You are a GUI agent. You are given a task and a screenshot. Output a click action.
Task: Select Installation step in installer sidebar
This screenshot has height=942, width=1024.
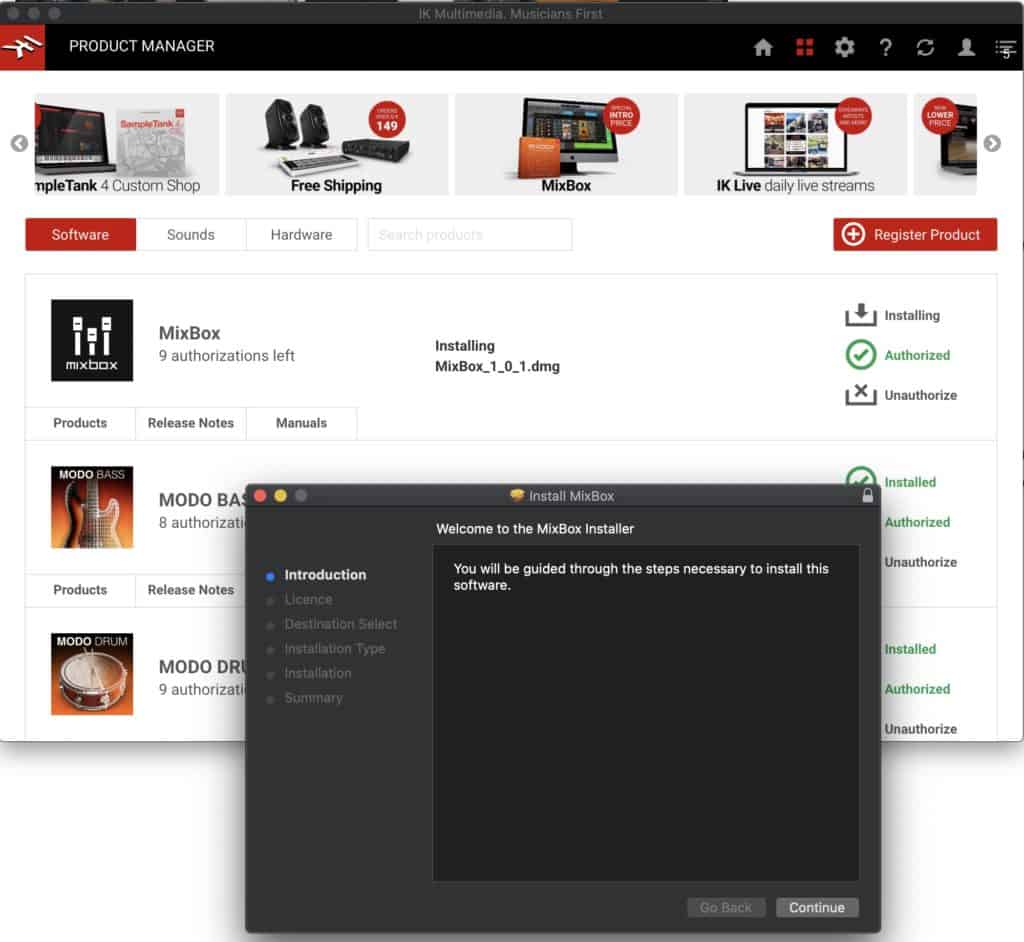click(x=318, y=673)
